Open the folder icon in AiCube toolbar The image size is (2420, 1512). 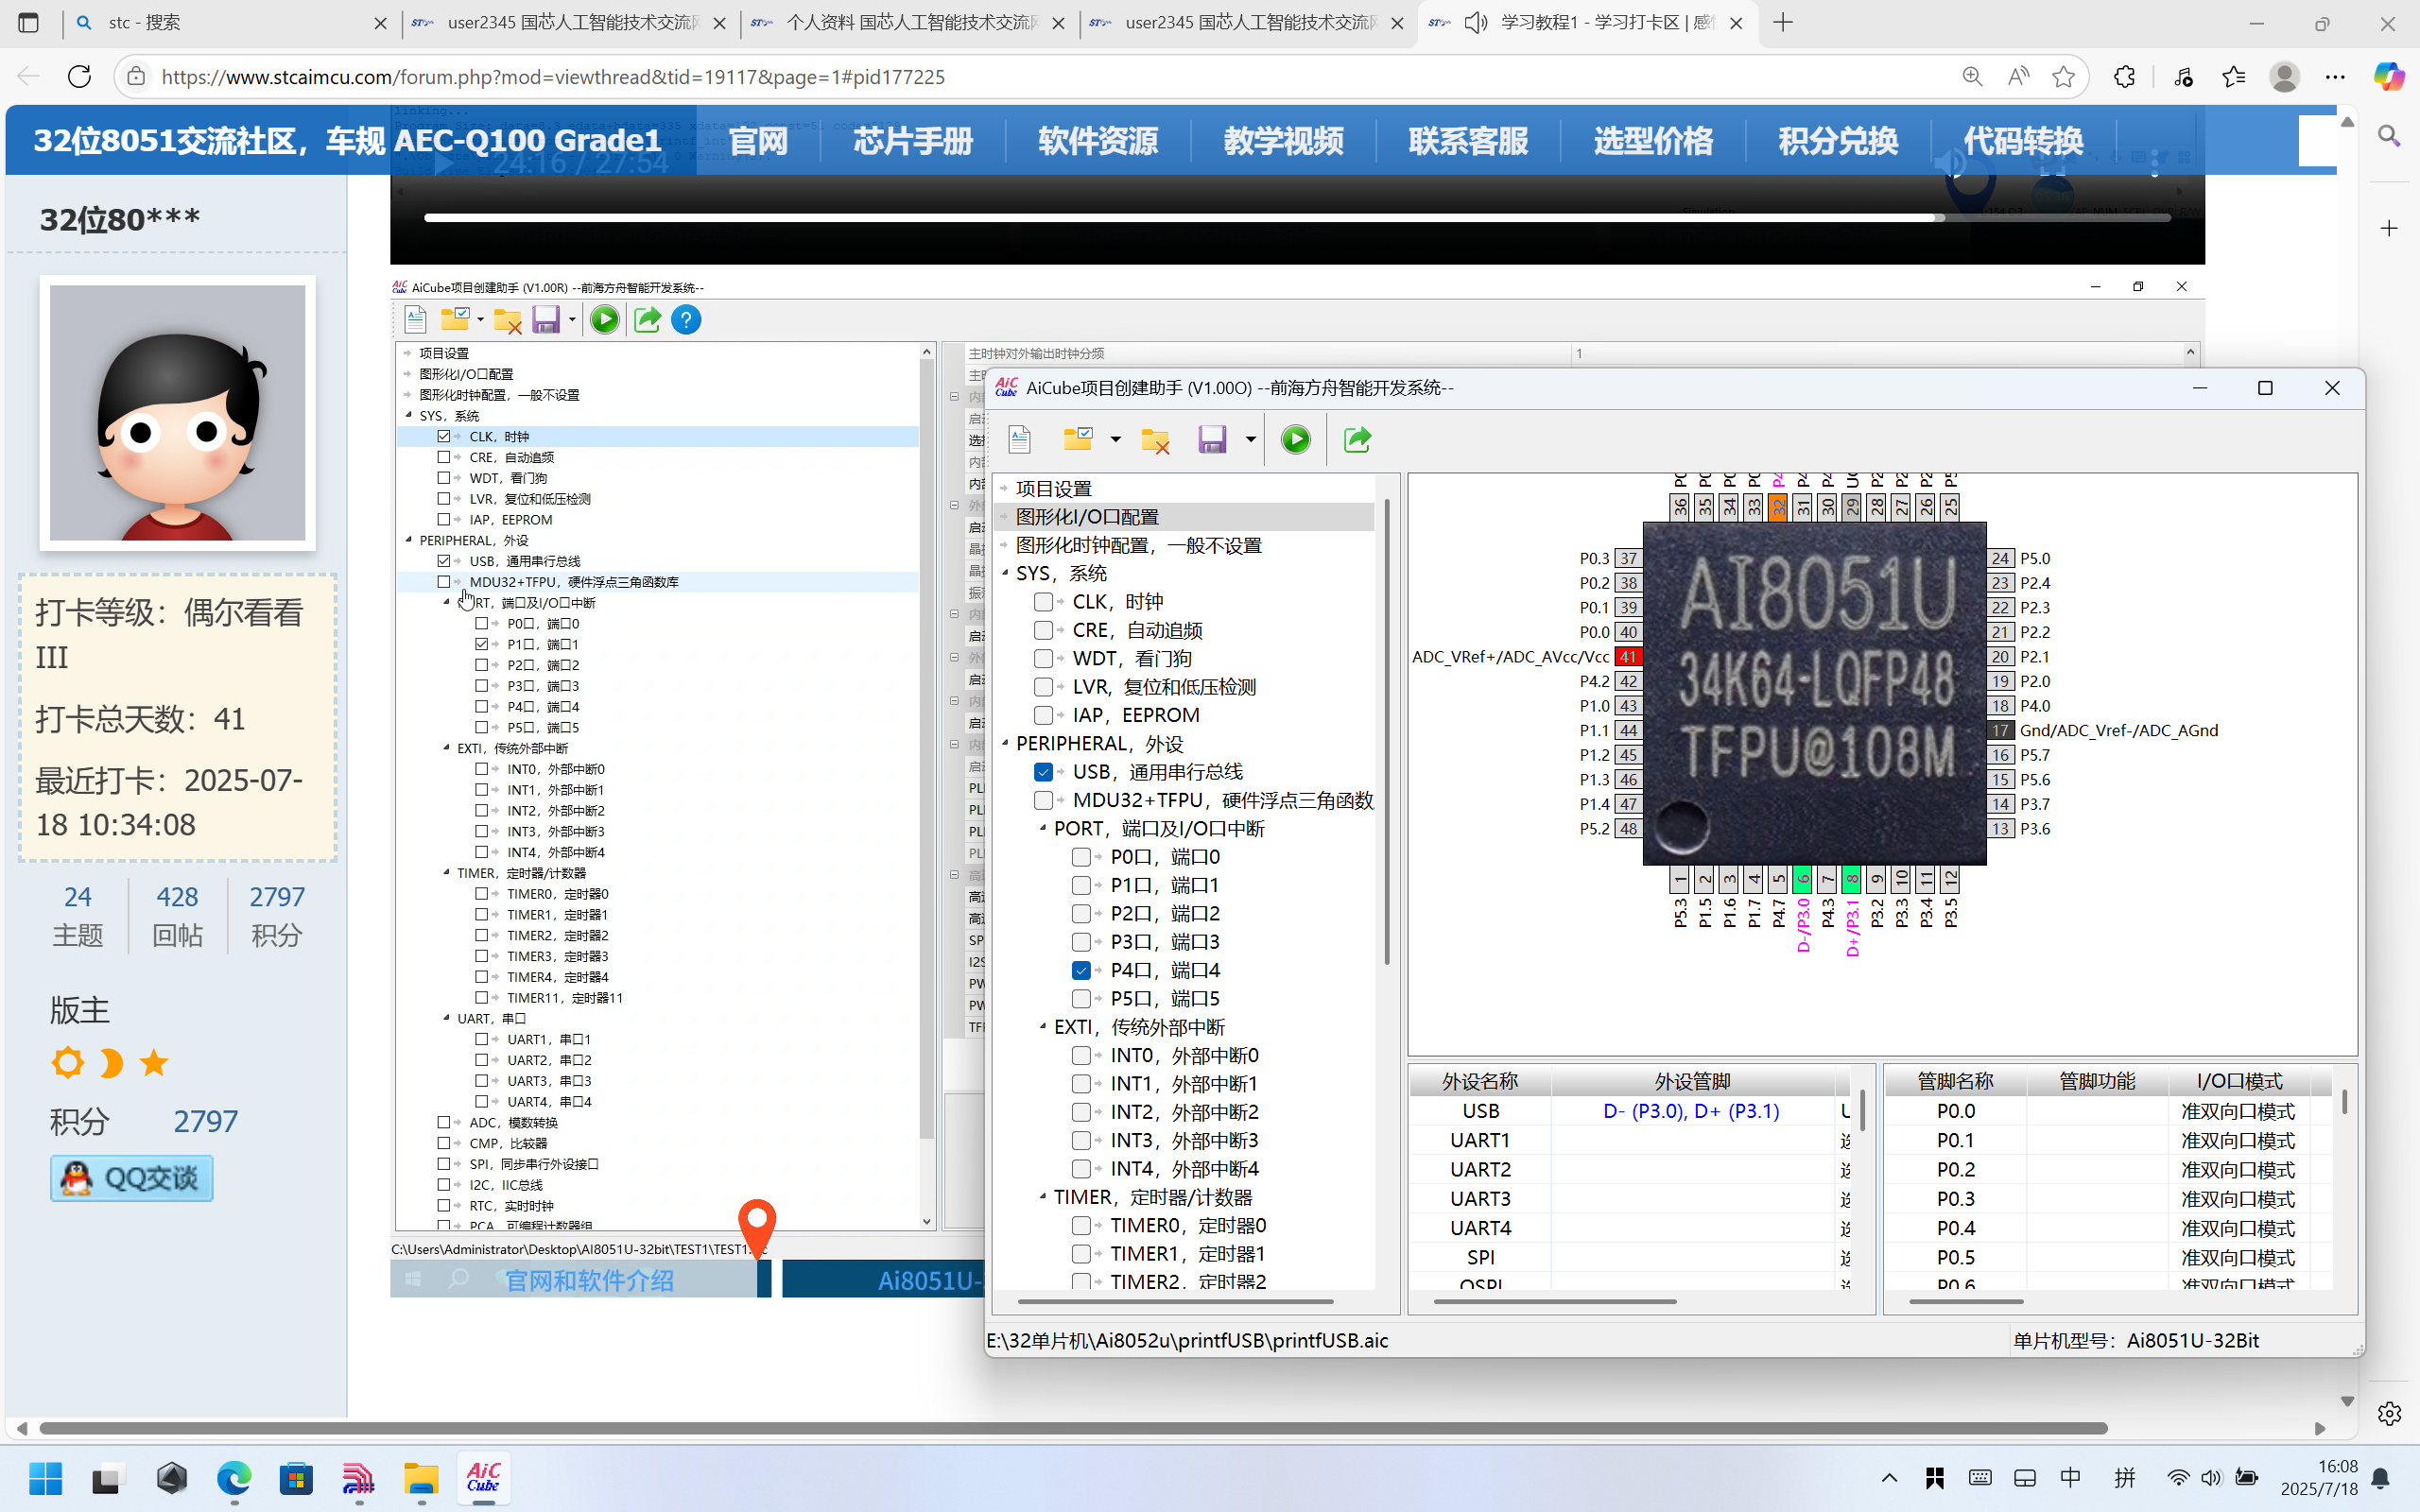point(1078,439)
